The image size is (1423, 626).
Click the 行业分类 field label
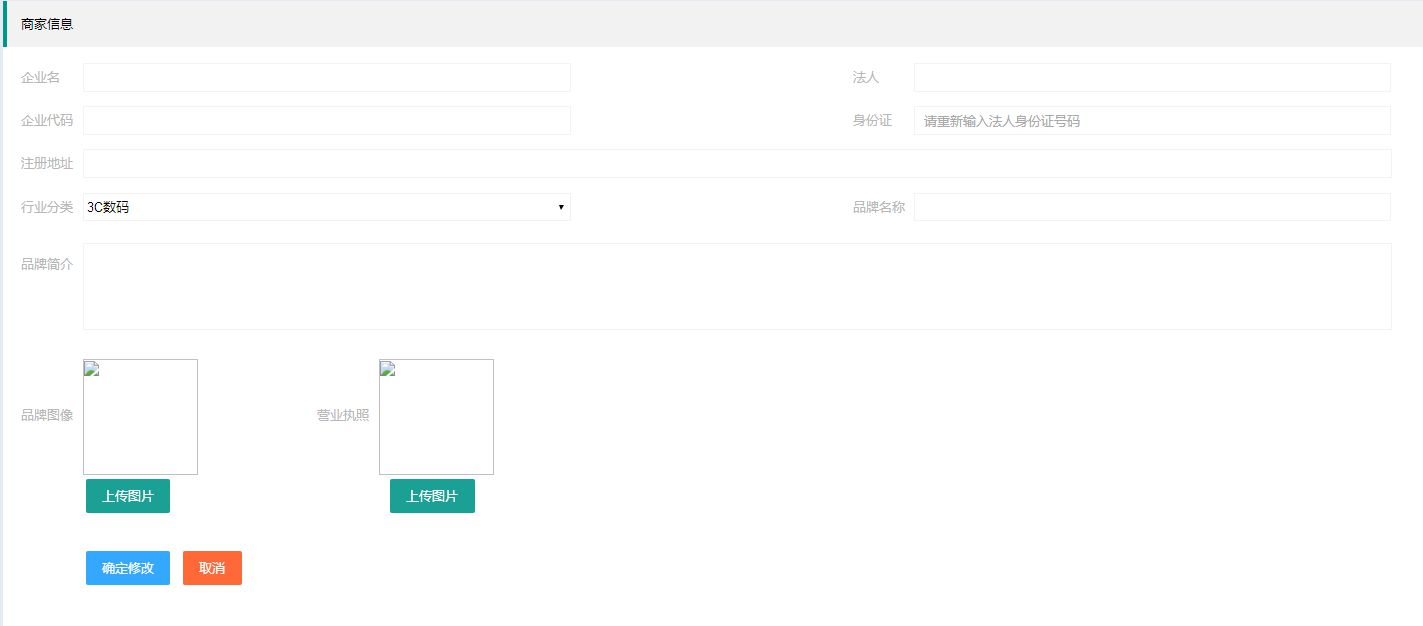pos(47,207)
